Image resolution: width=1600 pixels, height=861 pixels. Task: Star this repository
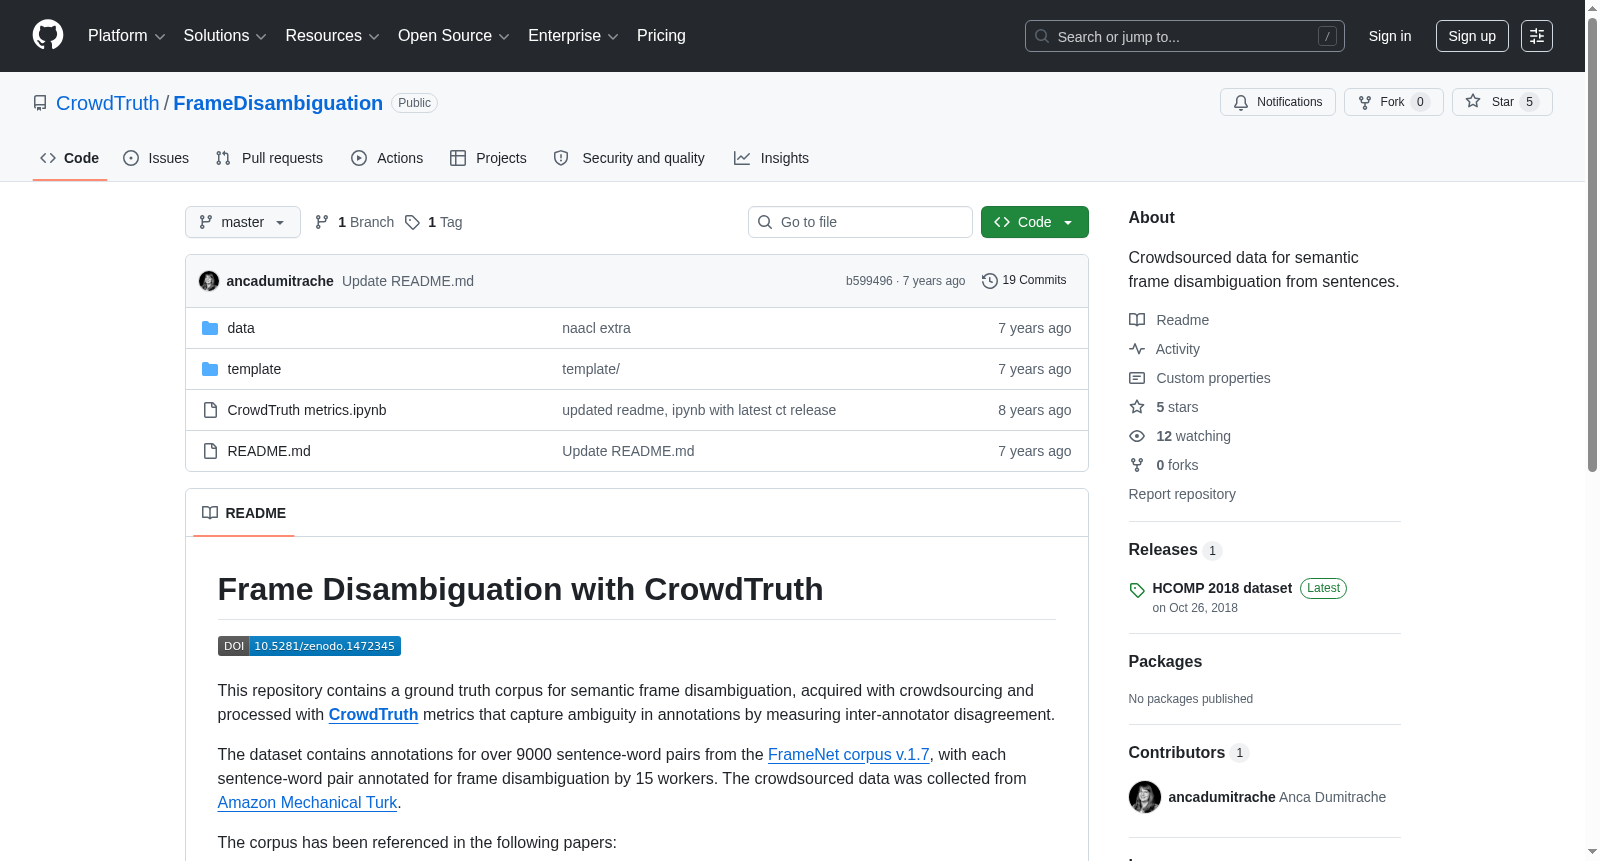[x=1502, y=102]
